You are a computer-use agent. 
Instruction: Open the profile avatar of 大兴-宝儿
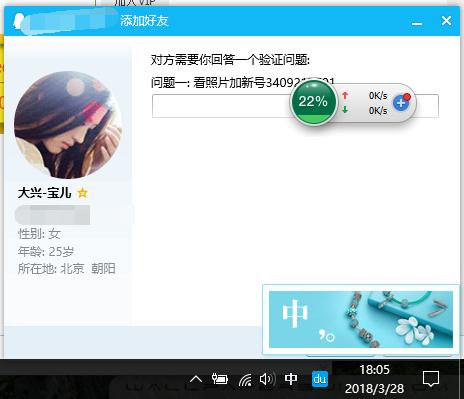(x=68, y=125)
